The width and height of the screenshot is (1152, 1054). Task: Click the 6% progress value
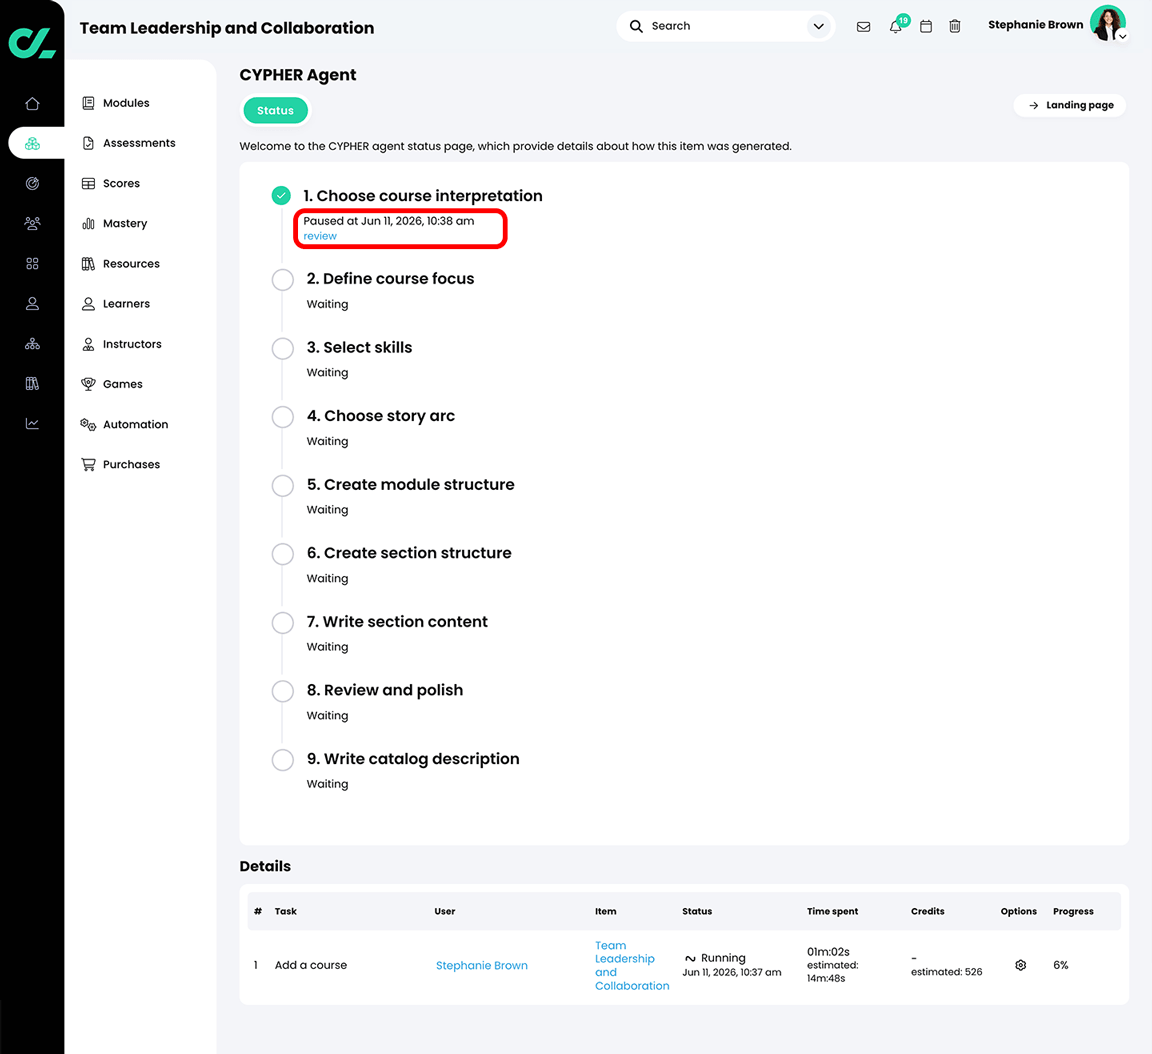[x=1060, y=965]
